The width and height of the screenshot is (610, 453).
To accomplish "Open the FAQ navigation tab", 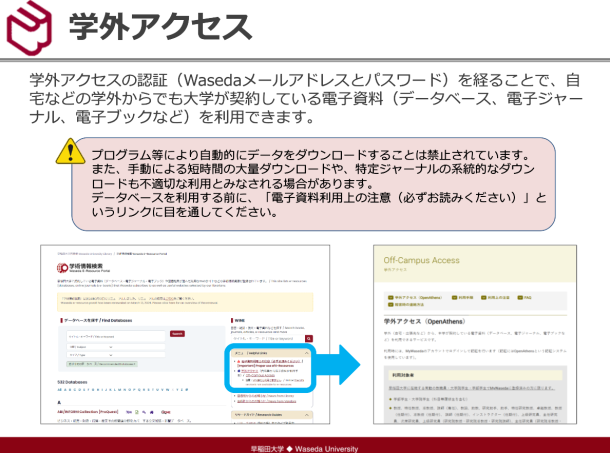I will coord(526,297).
